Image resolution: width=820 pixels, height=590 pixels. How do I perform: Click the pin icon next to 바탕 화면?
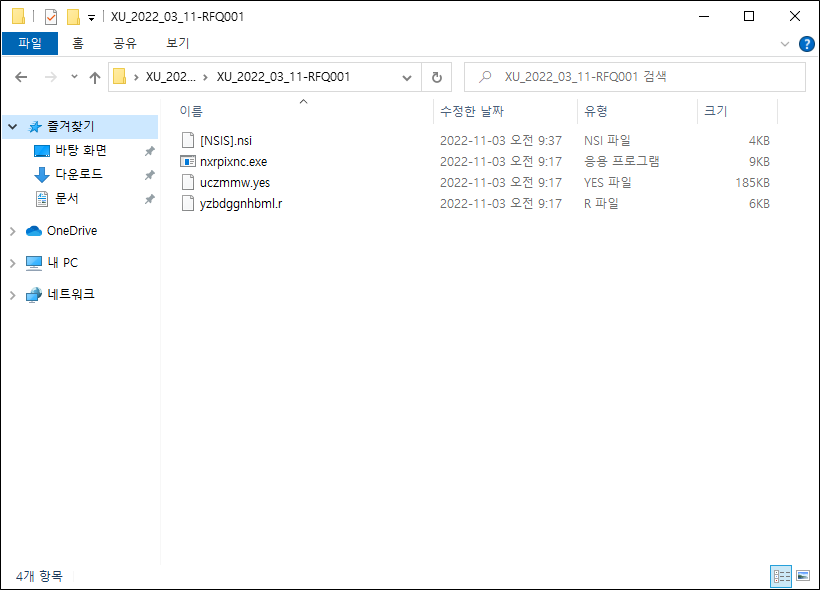click(150, 151)
